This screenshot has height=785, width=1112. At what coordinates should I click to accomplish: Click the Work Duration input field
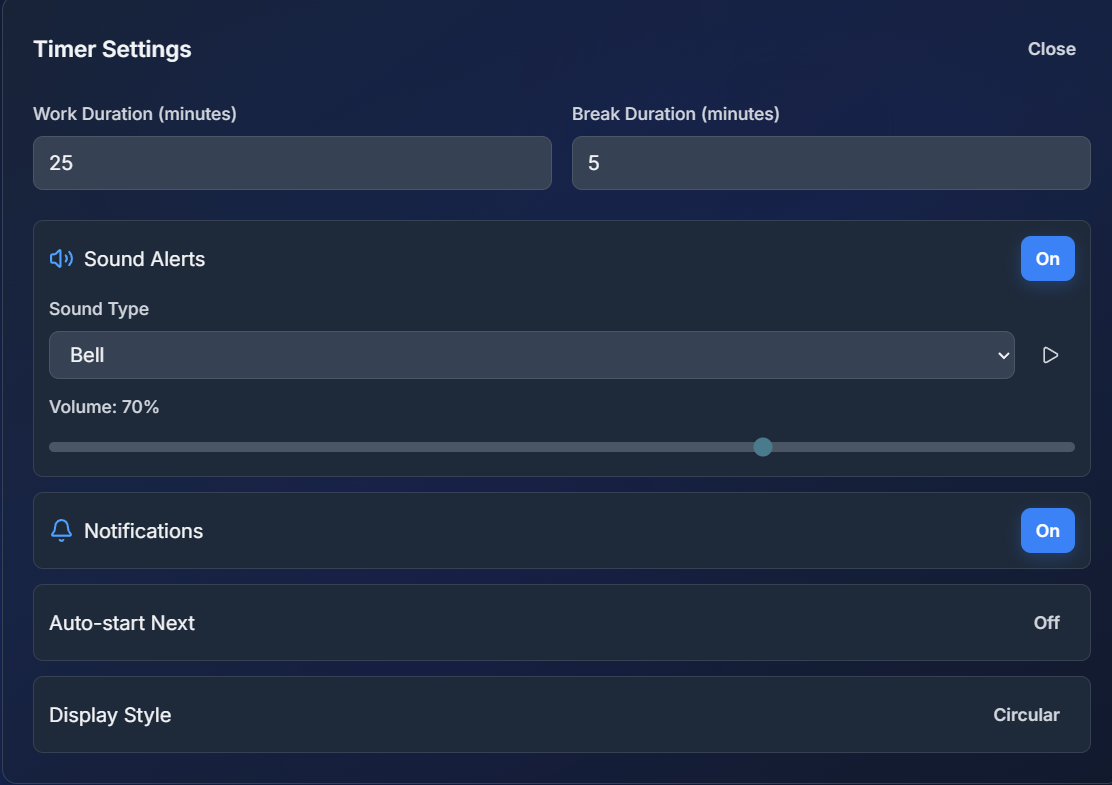pyautogui.click(x=292, y=162)
